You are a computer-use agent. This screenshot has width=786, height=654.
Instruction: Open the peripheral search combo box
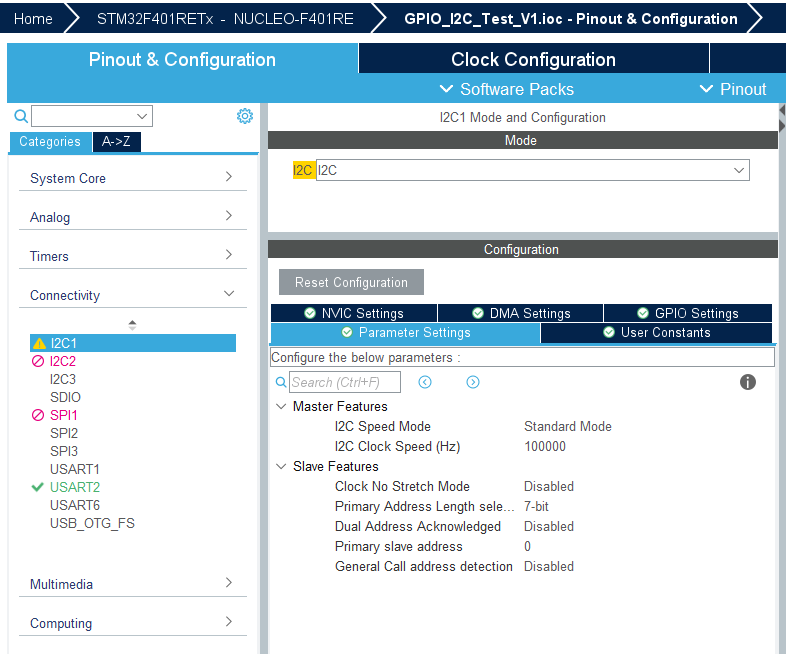click(x=92, y=116)
